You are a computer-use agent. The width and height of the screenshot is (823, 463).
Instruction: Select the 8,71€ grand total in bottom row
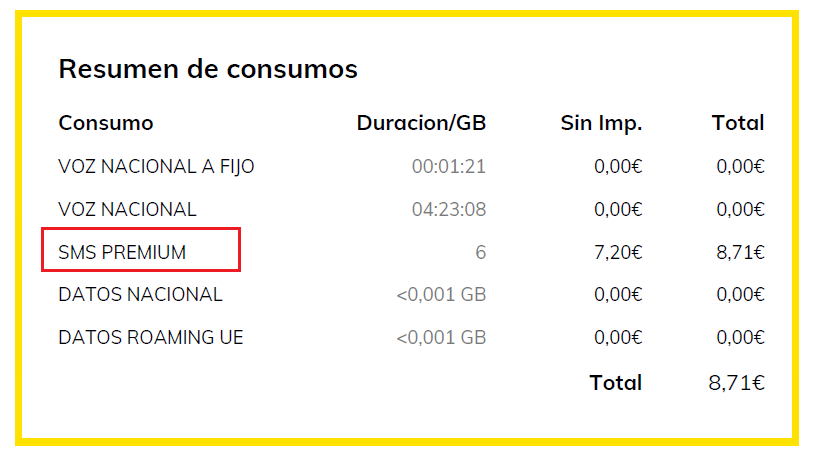[x=736, y=382]
